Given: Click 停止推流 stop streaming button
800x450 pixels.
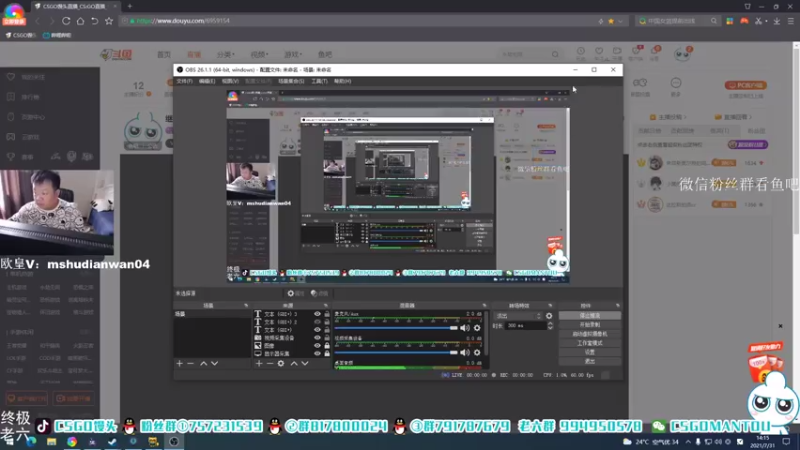Looking at the screenshot, I should coord(590,316).
